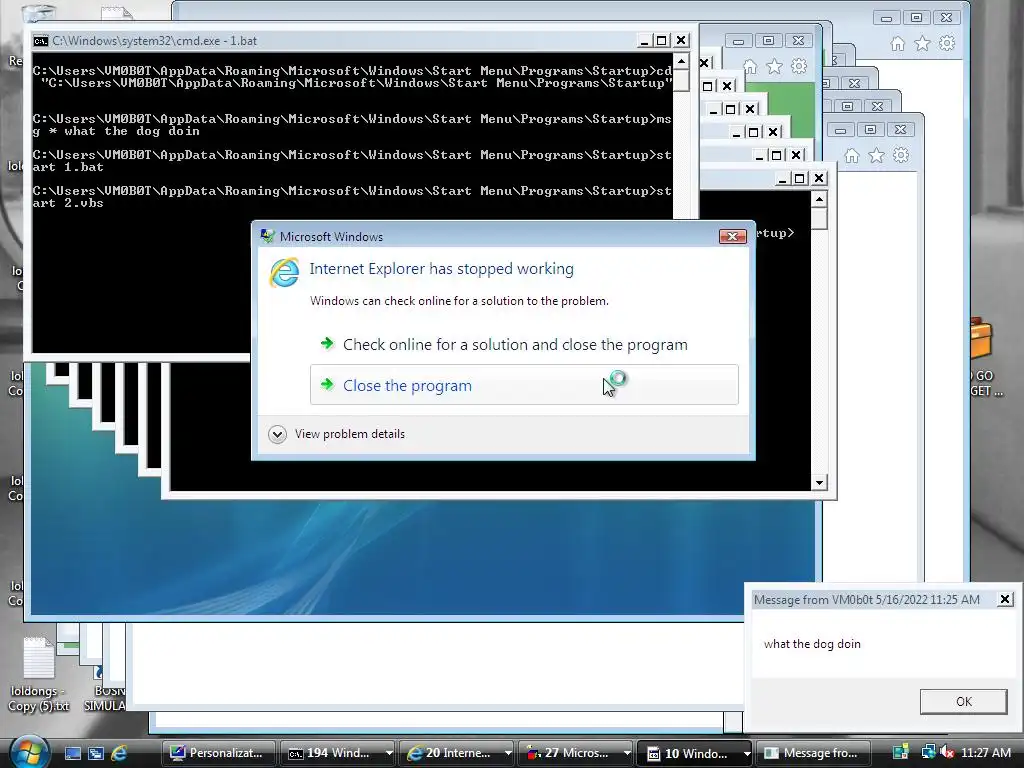Maximize the cmd.exe - 1.bat window
The height and width of the screenshot is (768, 1024).
pos(662,40)
